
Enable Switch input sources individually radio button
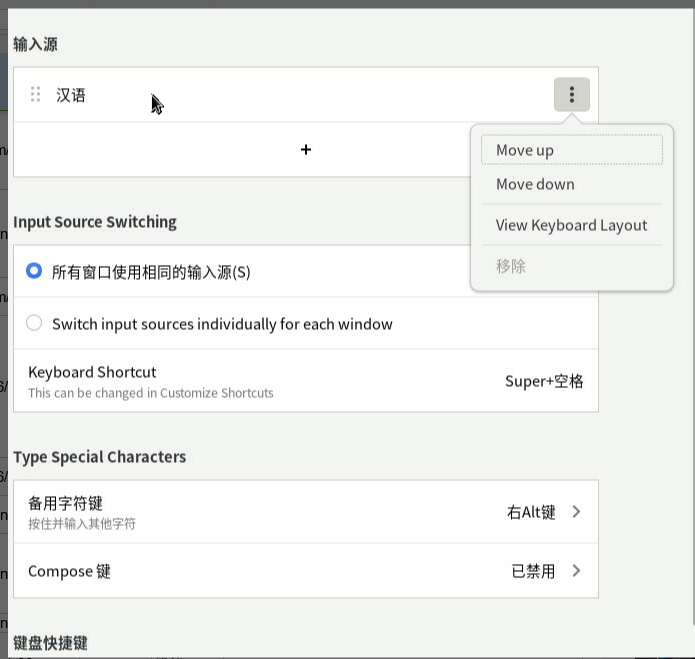pyautogui.click(x=34, y=323)
